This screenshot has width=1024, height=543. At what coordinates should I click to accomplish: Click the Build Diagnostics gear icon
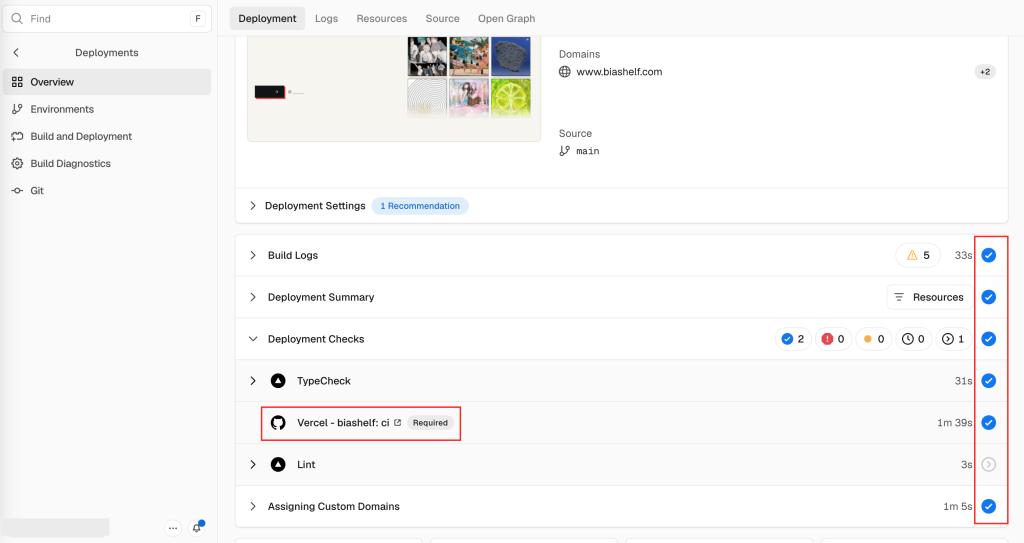click(x=17, y=163)
